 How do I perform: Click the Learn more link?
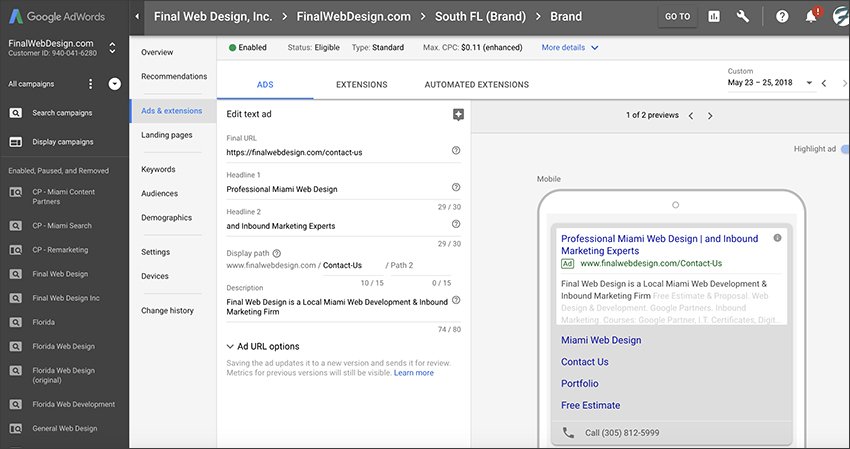[414, 373]
